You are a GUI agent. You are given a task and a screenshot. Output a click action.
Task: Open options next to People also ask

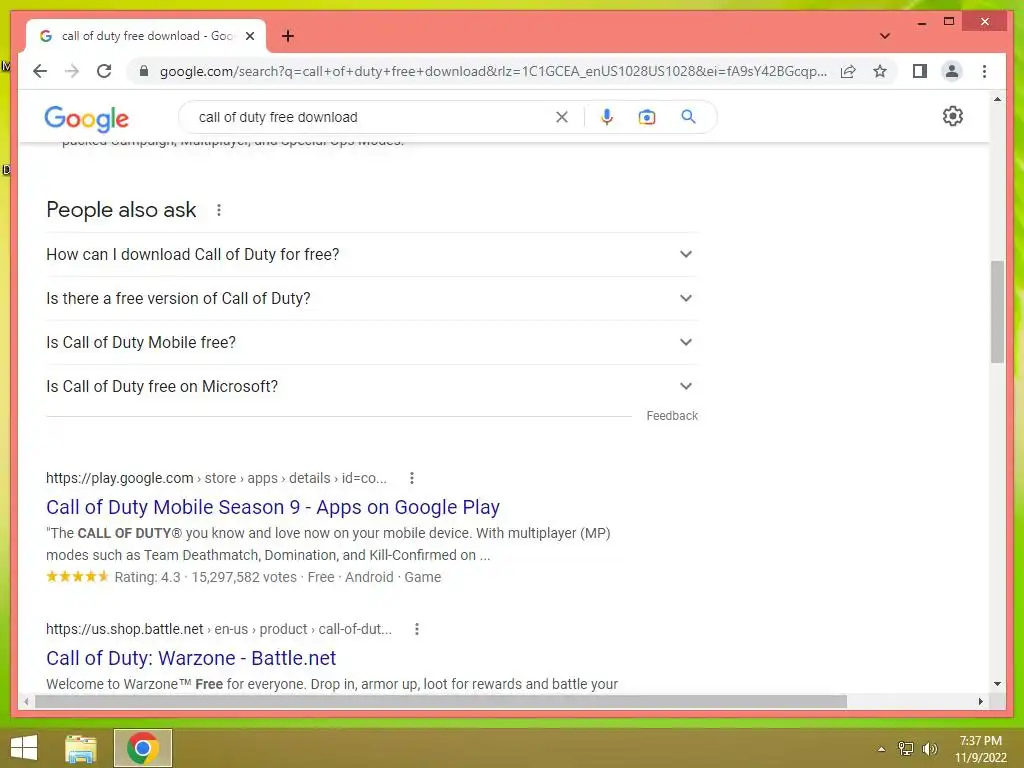tap(219, 210)
